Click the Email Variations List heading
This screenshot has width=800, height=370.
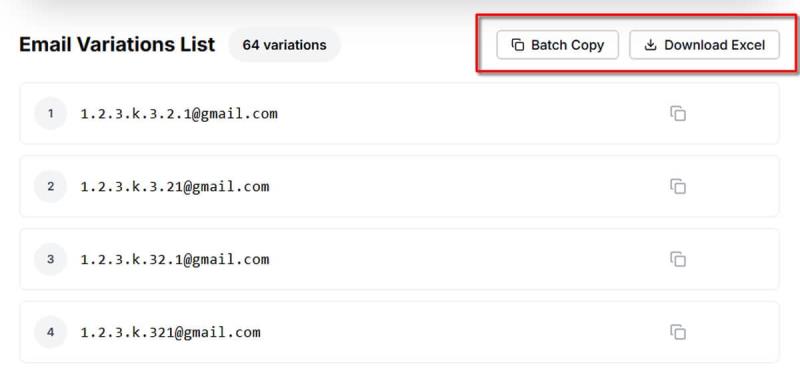coord(117,45)
